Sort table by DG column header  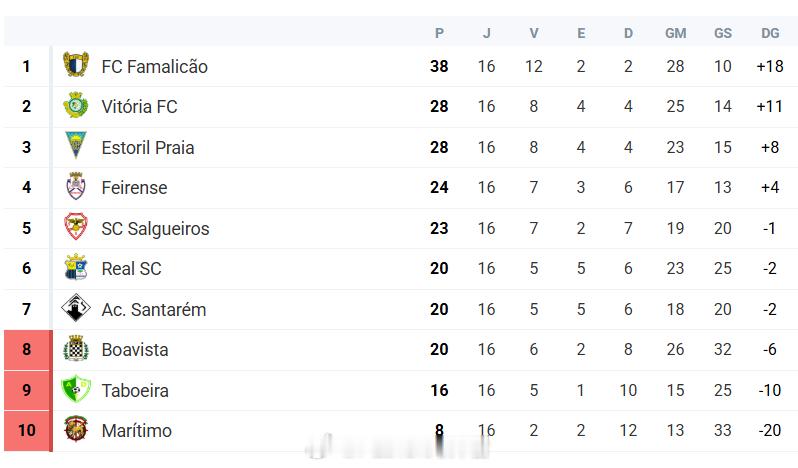(770, 34)
